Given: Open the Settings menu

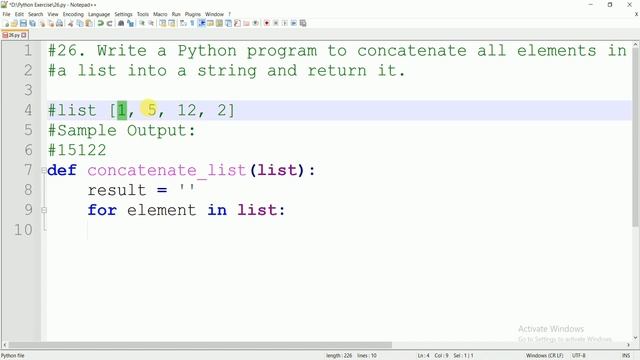Looking at the screenshot, I should click(x=123, y=14).
